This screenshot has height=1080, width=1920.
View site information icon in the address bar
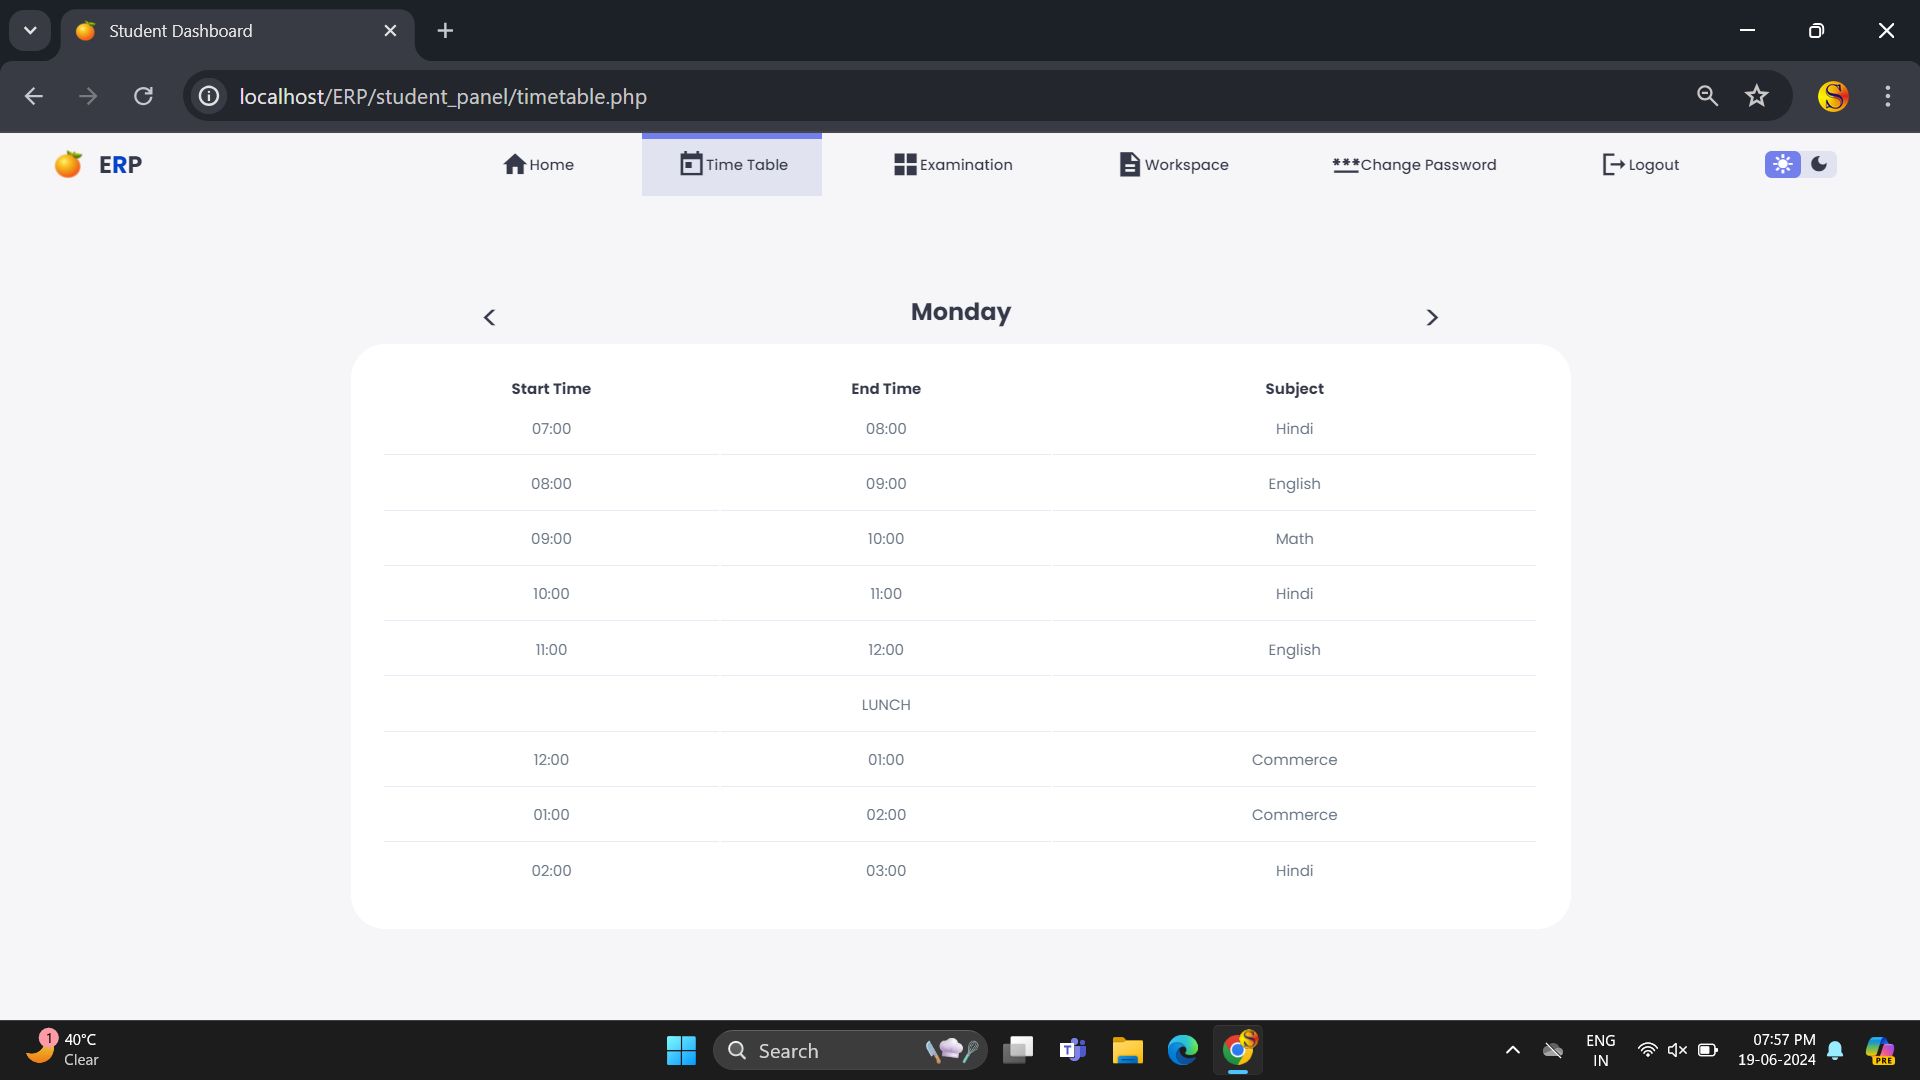[x=208, y=96]
